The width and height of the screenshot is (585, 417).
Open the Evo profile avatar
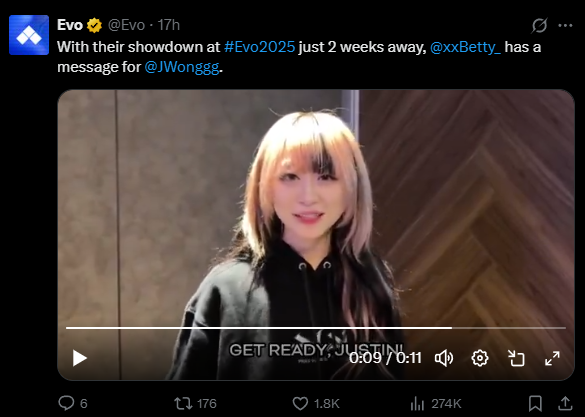[29, 35]
